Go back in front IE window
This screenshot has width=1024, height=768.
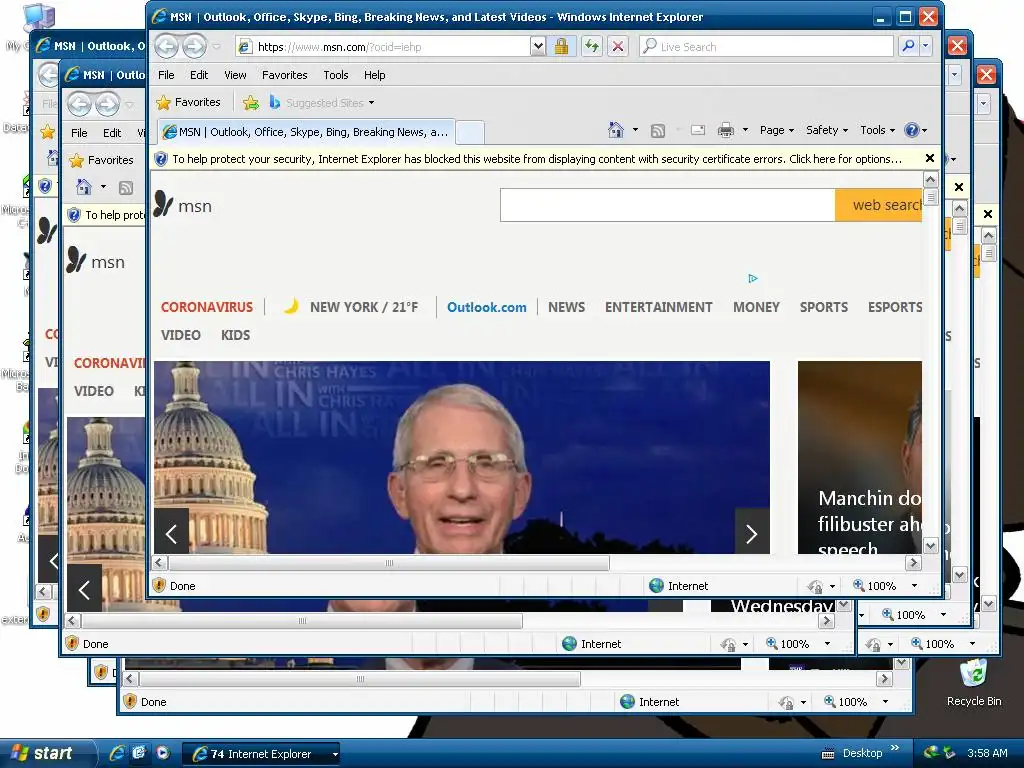(167, 46)
